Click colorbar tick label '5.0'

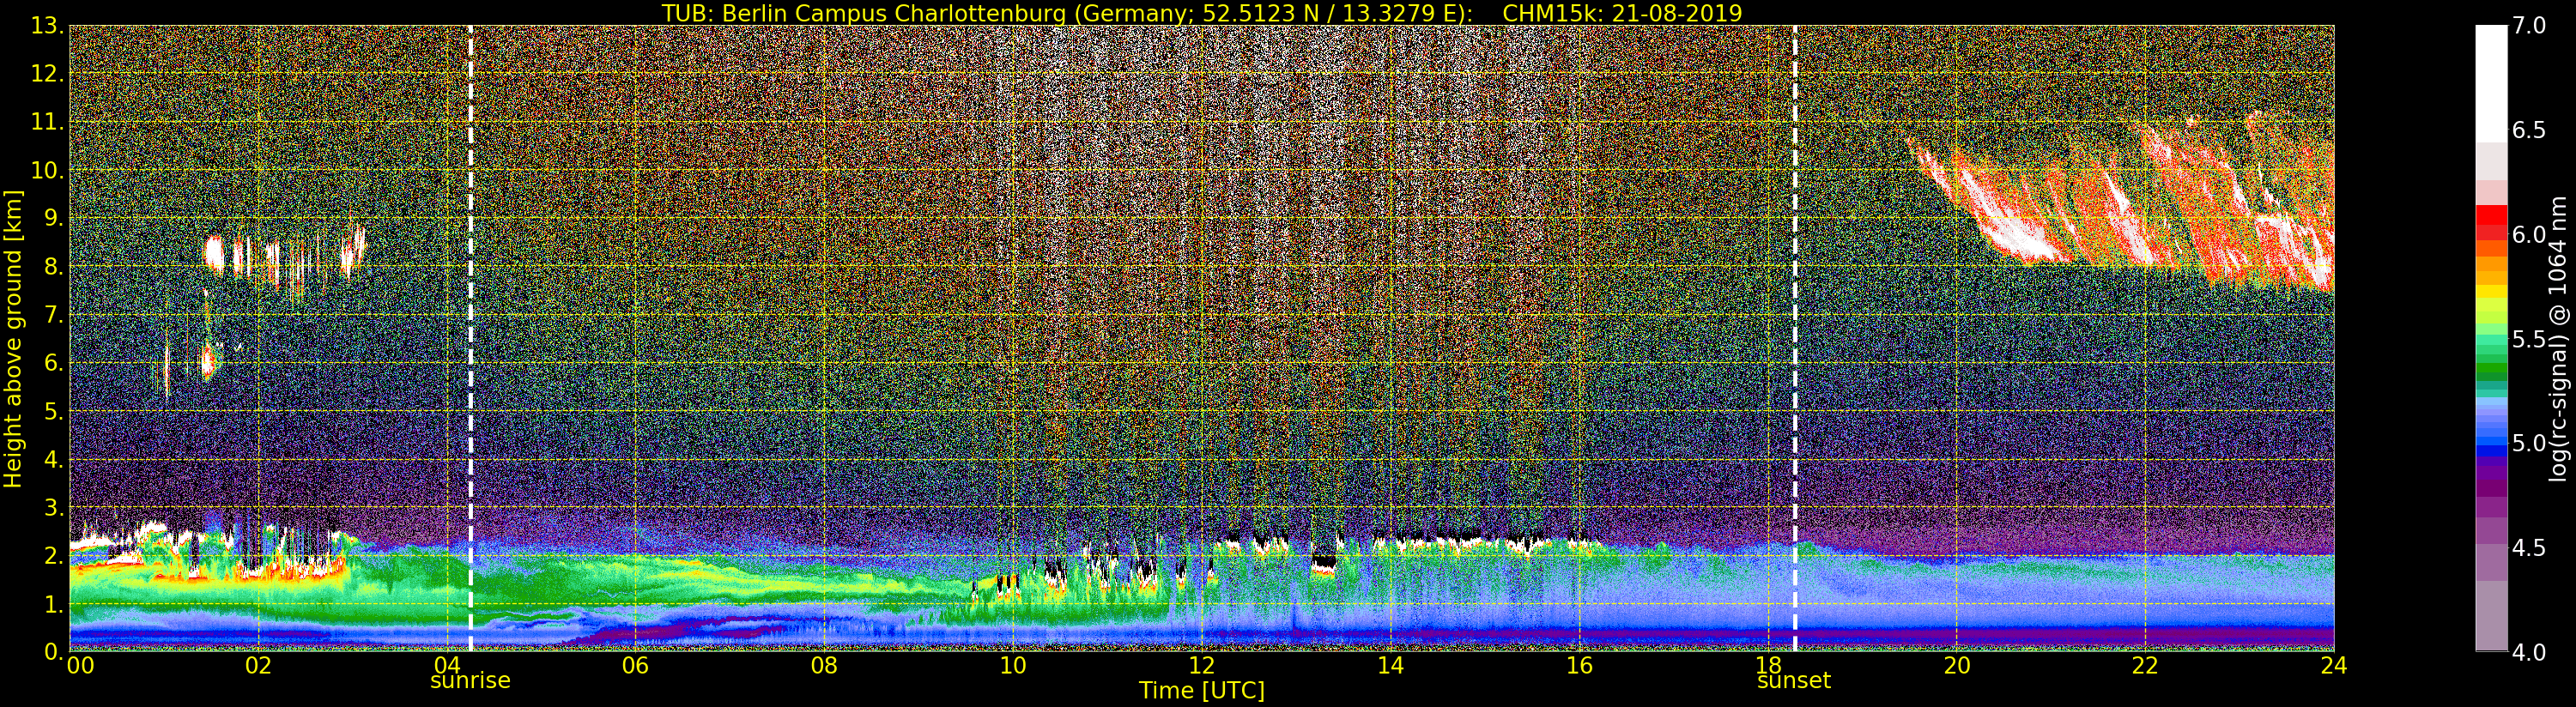pyautogui.click(x=2529, y=443)
